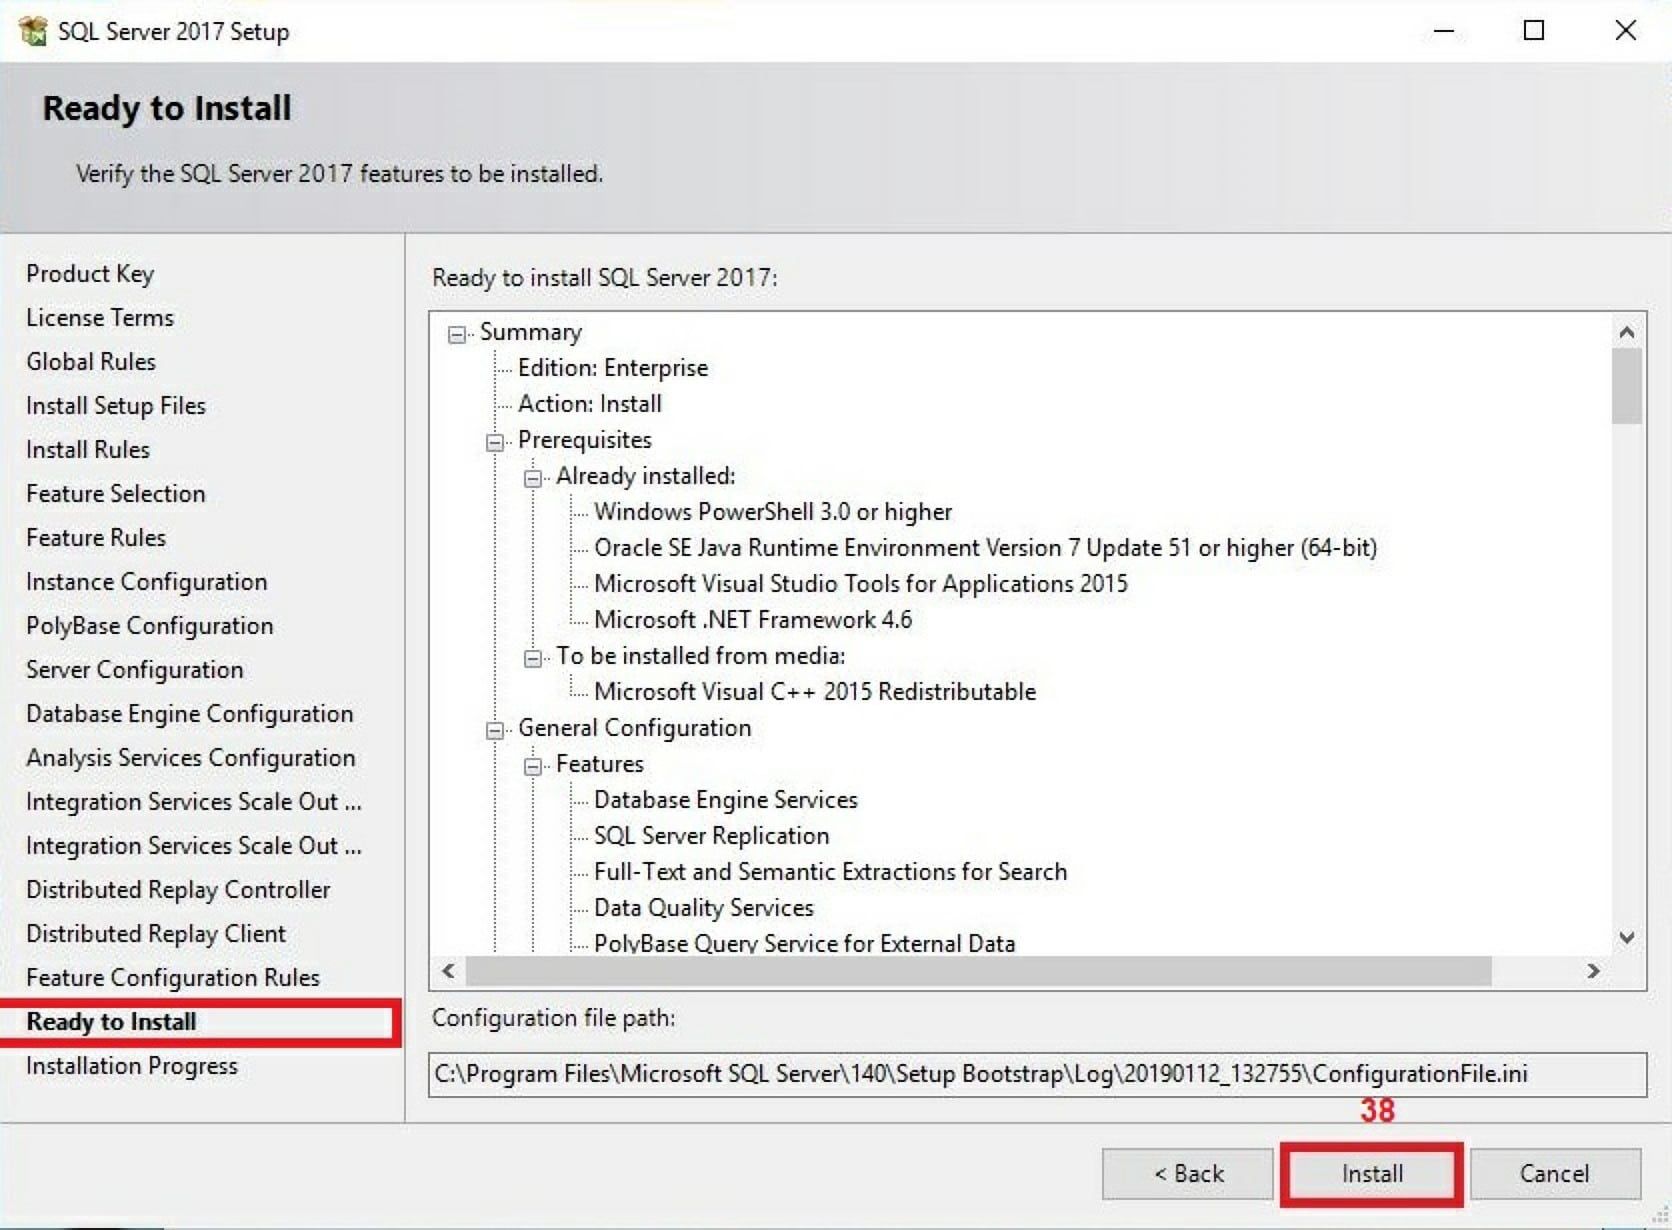Click the vertical scrollbar up arrow
Viewport: 1672px width, 1230px height.
tap(1627, 332)
